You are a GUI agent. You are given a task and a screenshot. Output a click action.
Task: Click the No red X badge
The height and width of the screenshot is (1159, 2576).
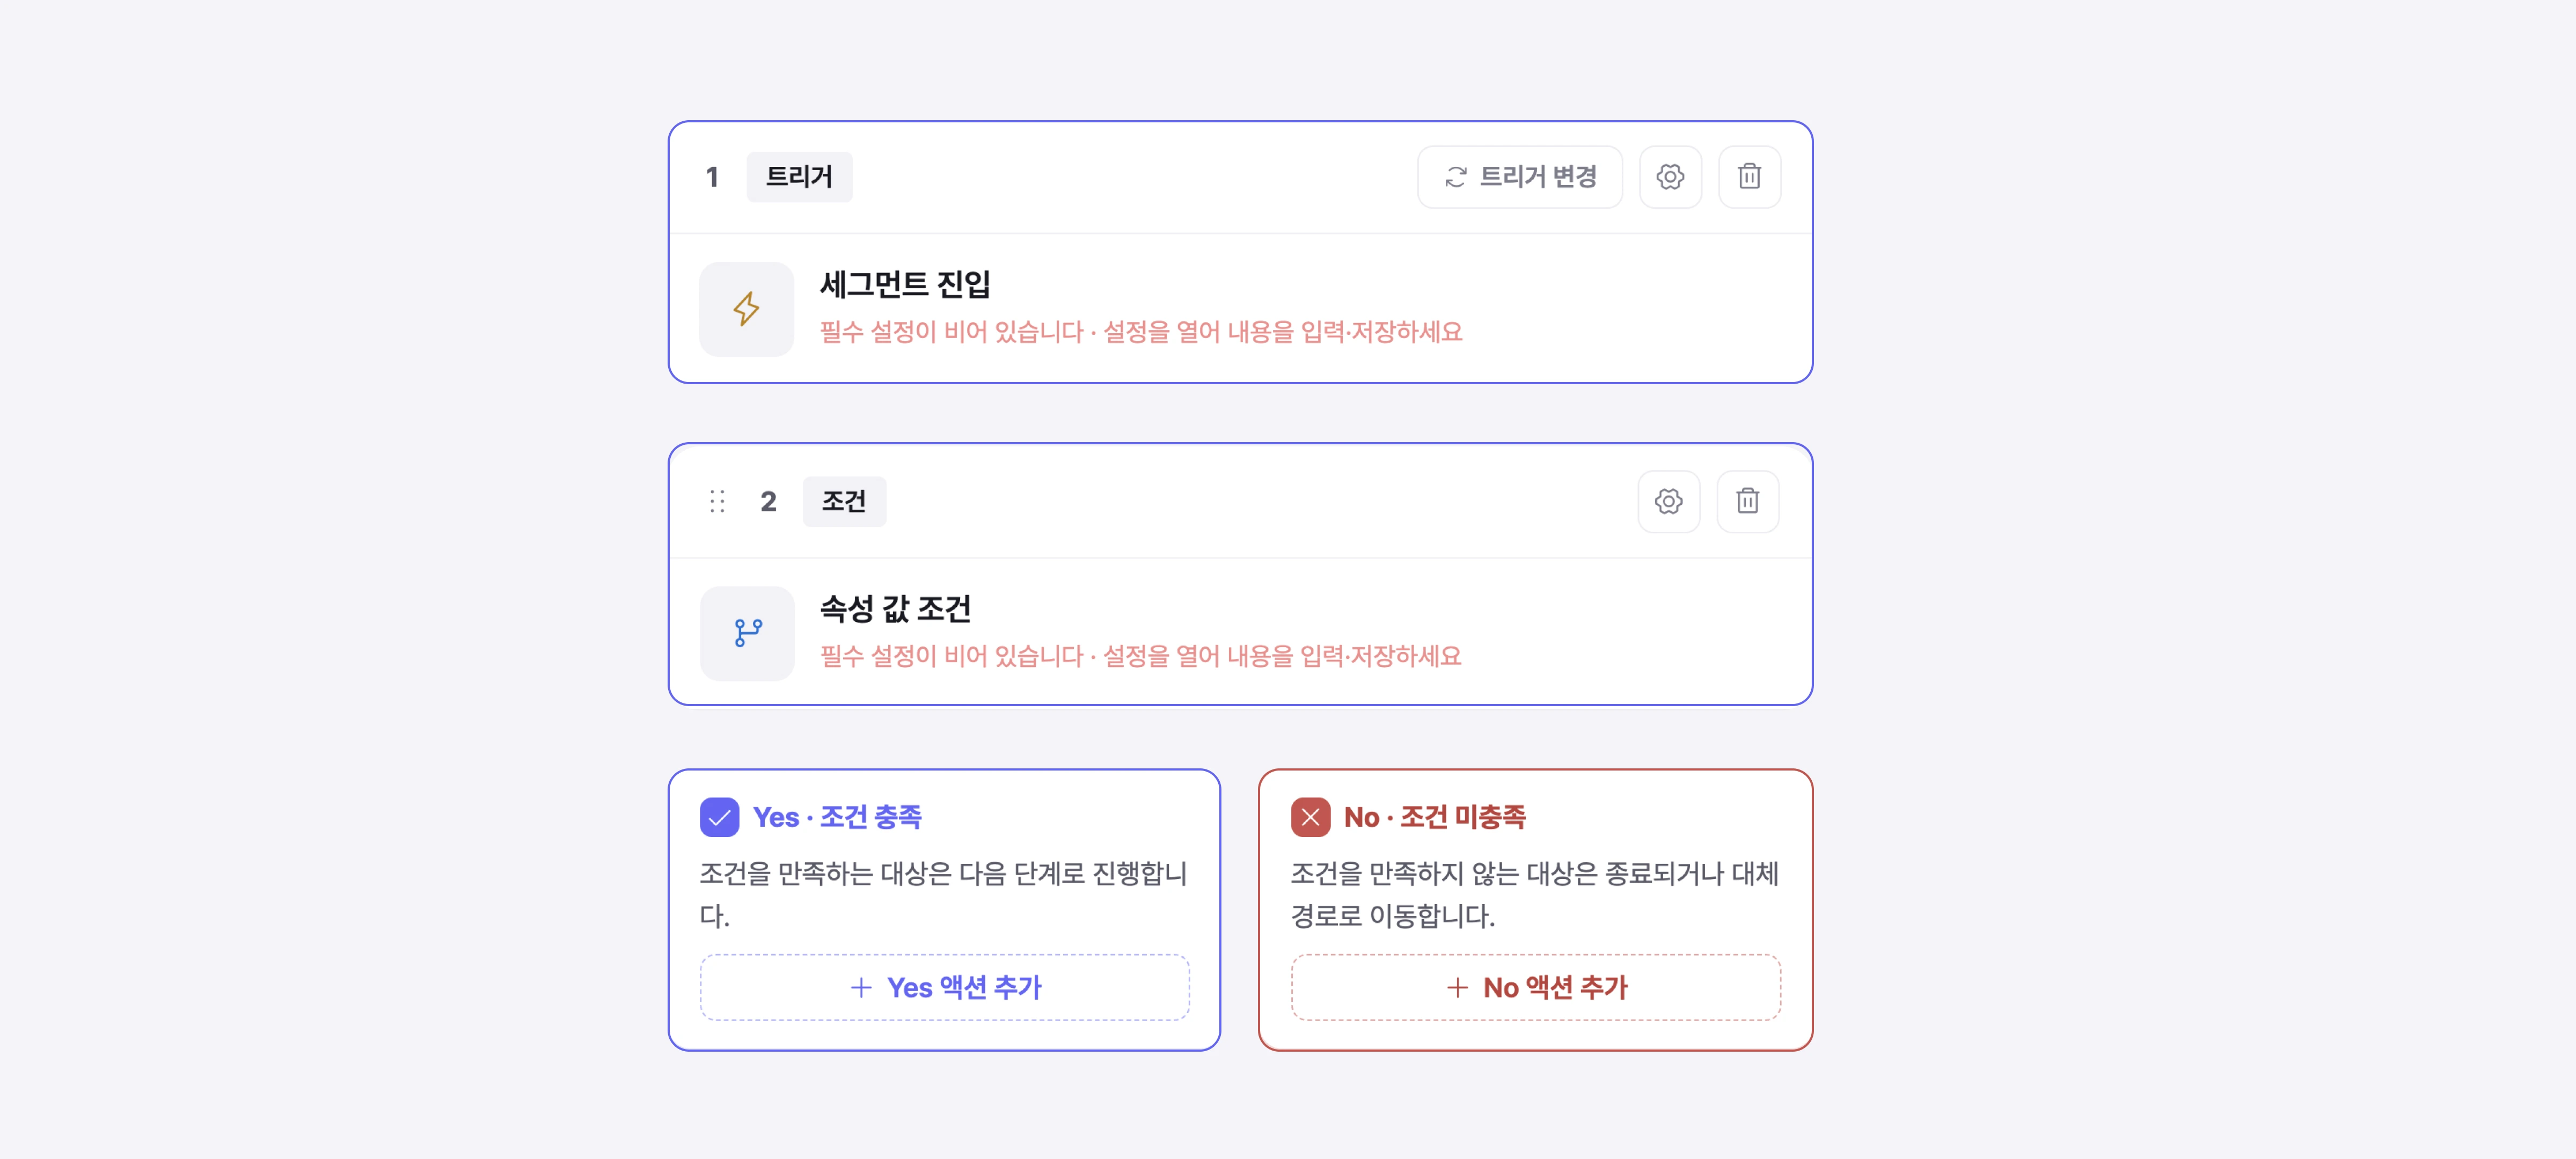pyautogui.click(x=1310, y=817)
